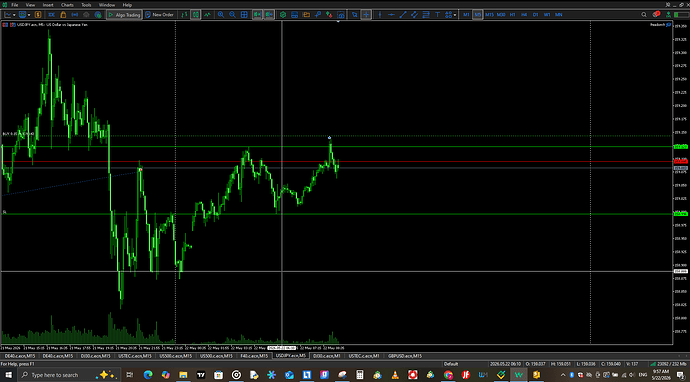Select the D1 timeframe button
690x382 pixels.
click(x=535, y=15)
